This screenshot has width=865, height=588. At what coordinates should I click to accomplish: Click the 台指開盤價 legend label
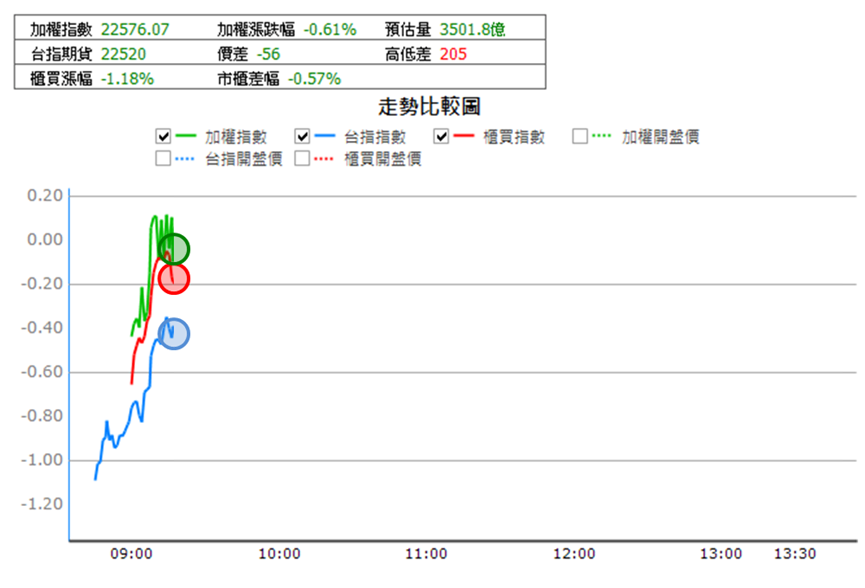click(x=244, y=159)
